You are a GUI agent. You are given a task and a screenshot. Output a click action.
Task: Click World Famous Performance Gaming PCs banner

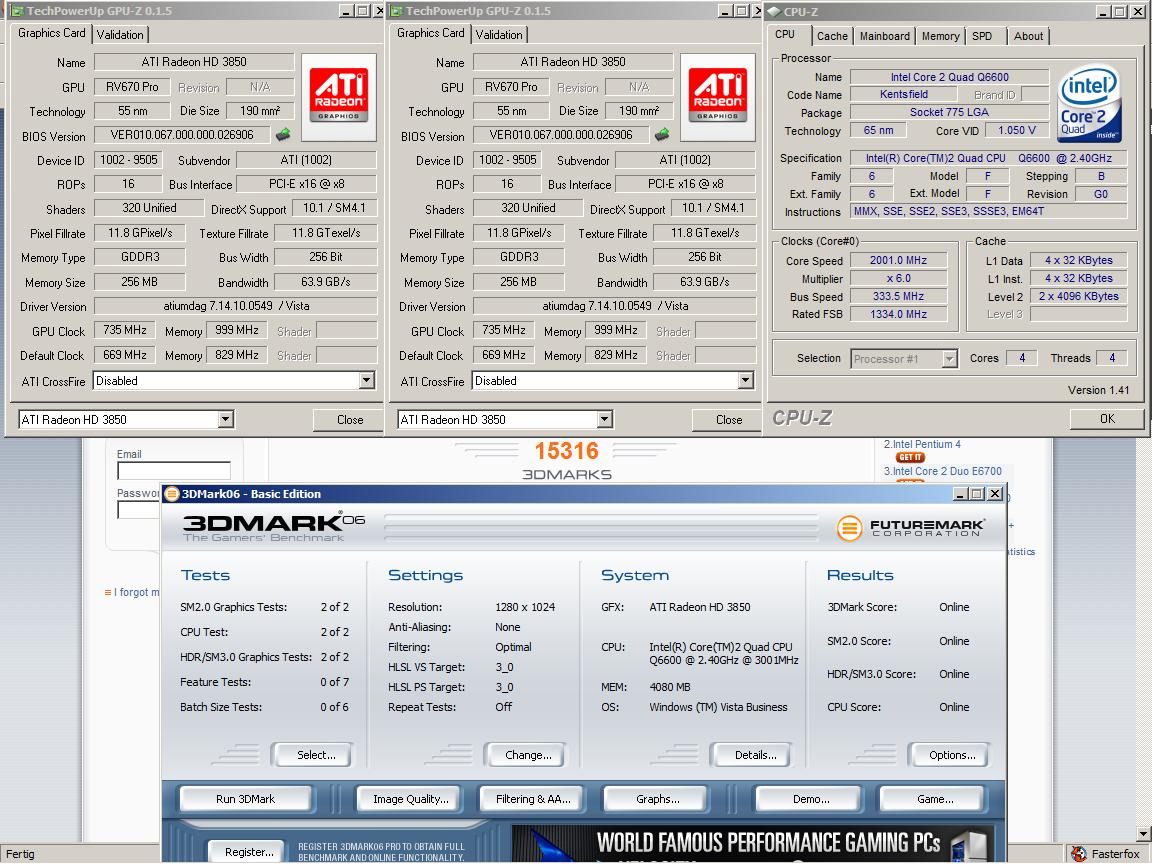(x=753, y=844)
